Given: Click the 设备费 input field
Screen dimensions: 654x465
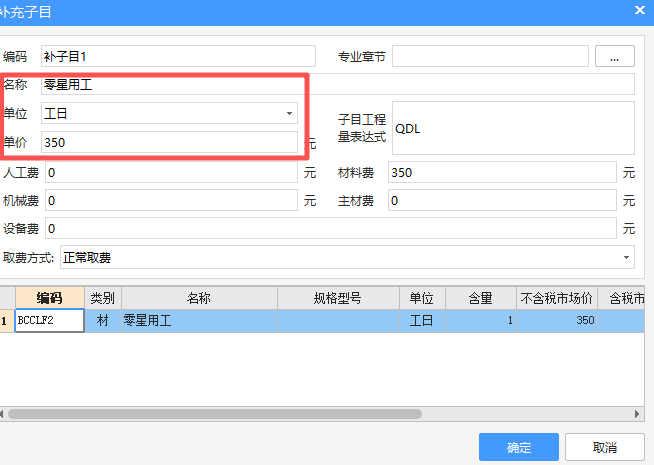Looking at the screenshot, I should pyautogui.click(x=331, y=228).
